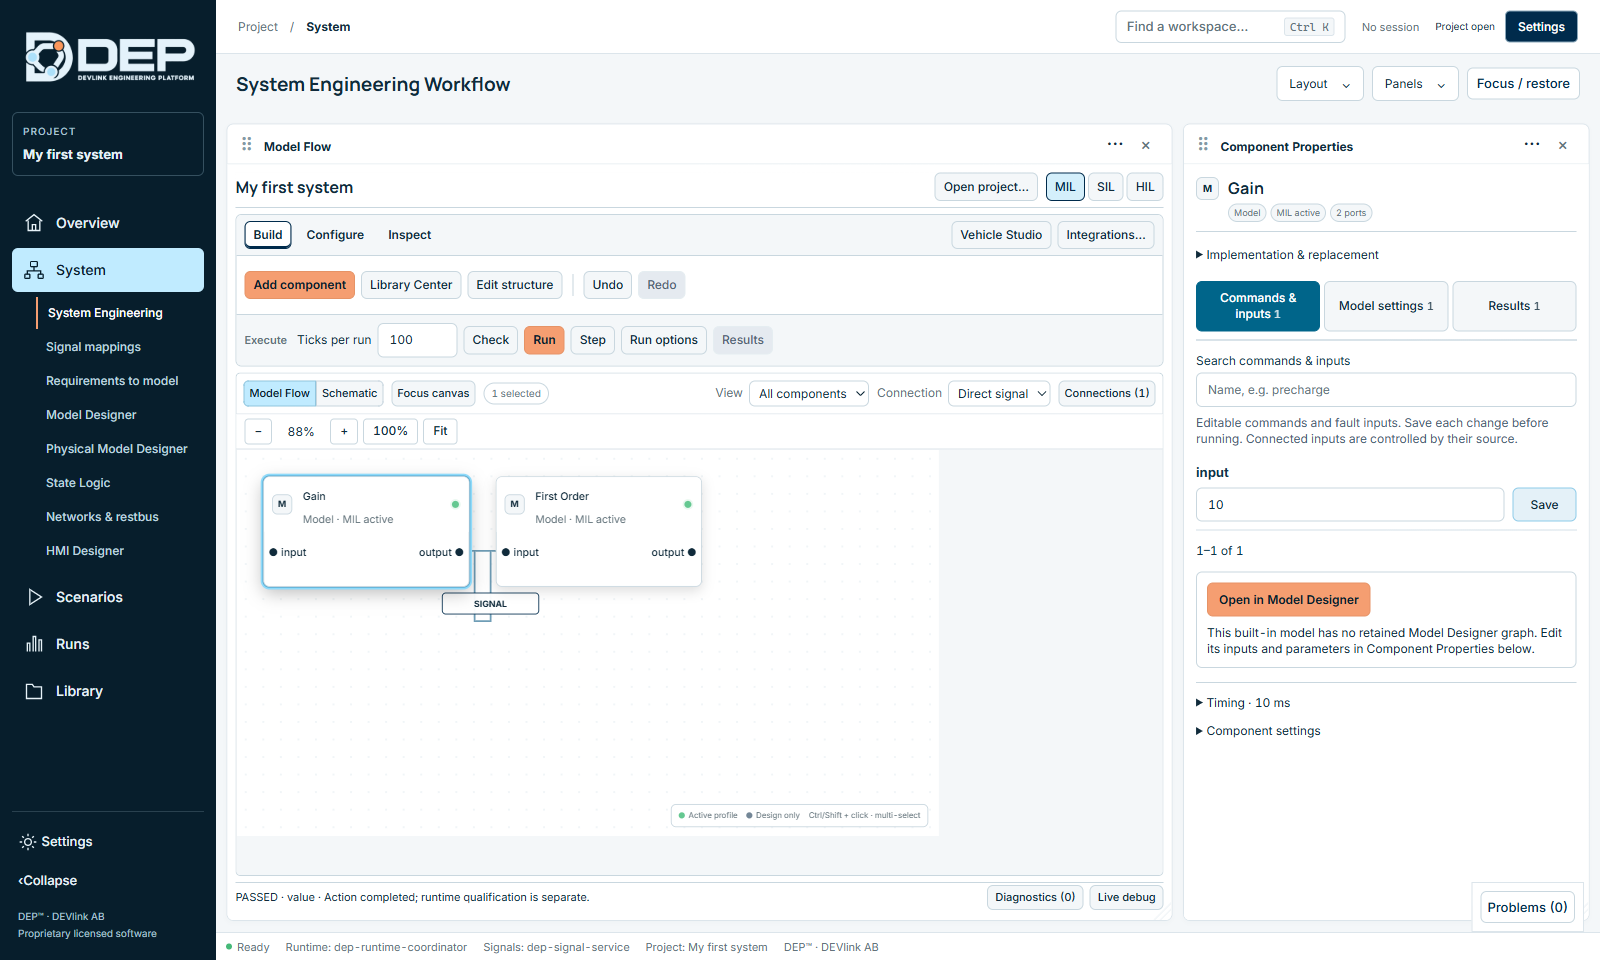This screenshot has width=1600, height=960.
Task: Click the Settings gear icon in sidebar
Action: [x=28, y=842]
